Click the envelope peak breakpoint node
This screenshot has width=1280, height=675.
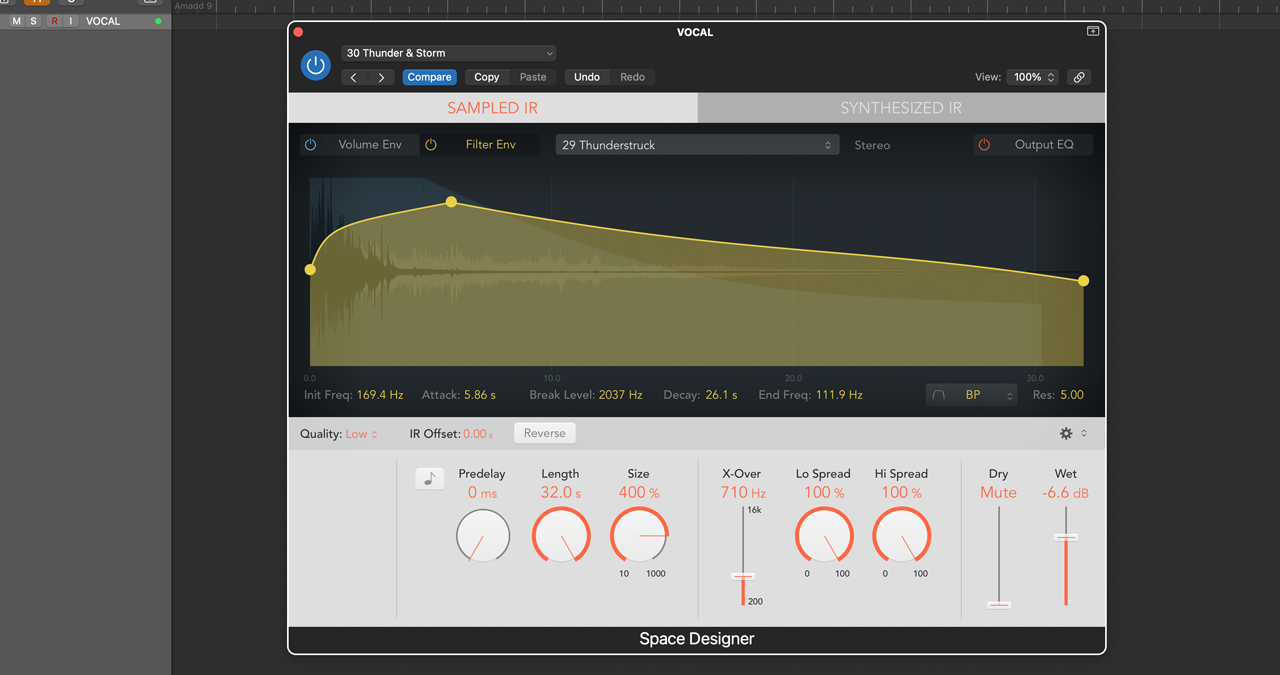pos(451,202)
